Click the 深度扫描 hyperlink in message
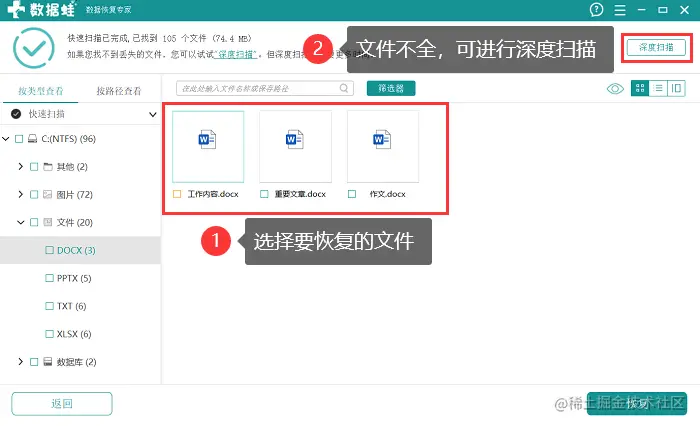This screenshot has width=700, height=426. 235,54
